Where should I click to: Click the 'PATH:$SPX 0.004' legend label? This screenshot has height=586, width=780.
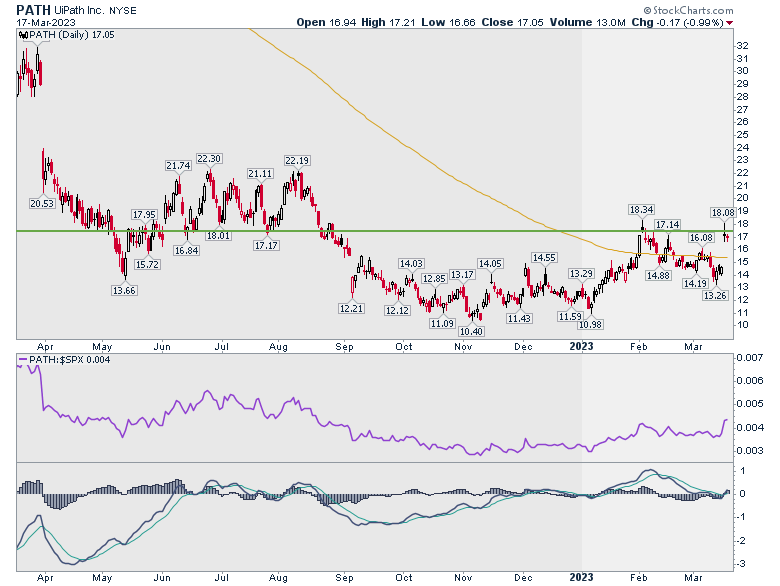(x=70, y=360)
